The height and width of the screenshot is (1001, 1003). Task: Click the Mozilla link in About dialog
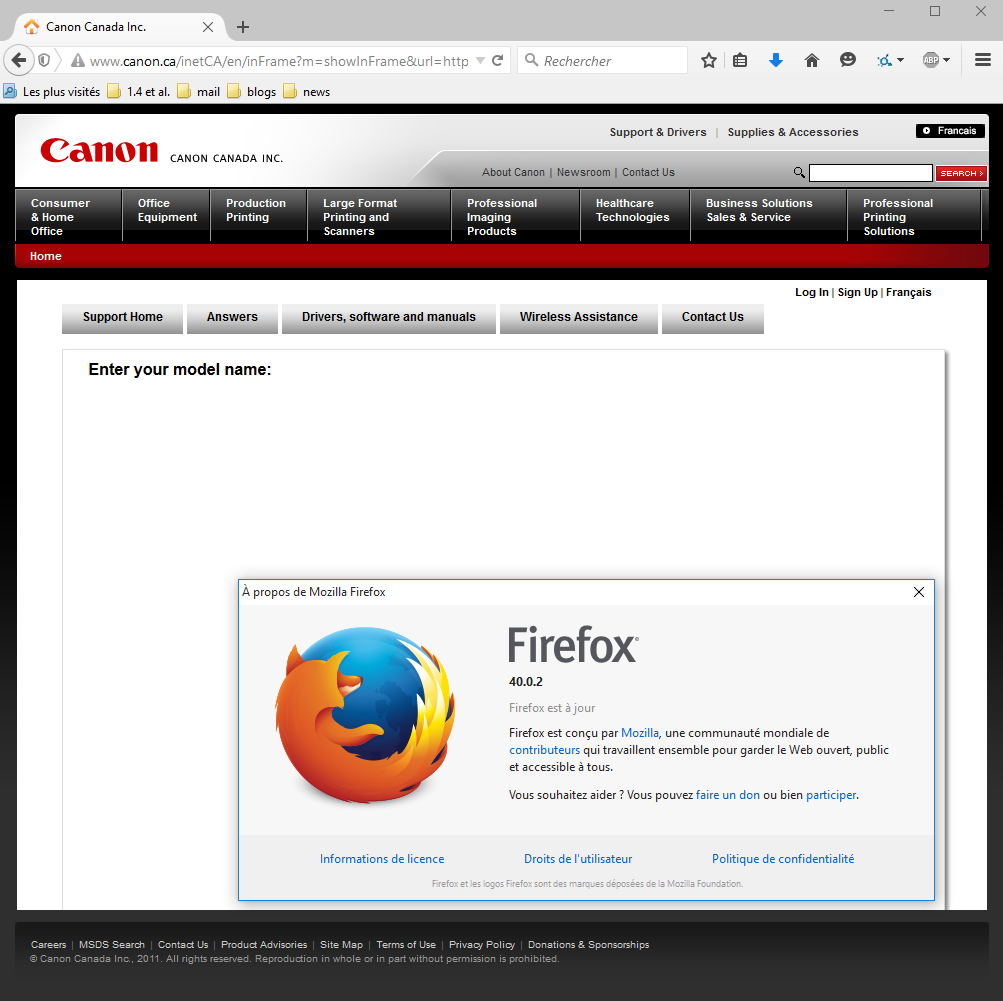pos(640,733)
